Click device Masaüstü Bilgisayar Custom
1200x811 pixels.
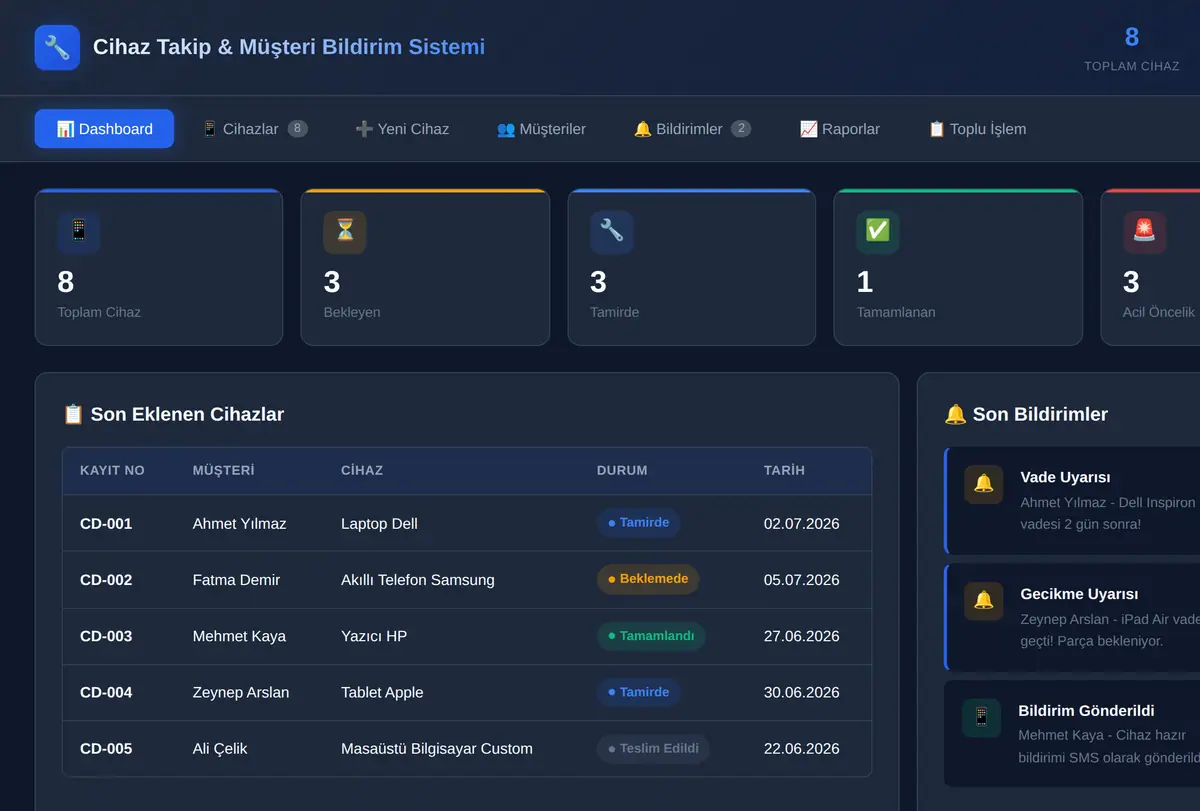point(437,748)
